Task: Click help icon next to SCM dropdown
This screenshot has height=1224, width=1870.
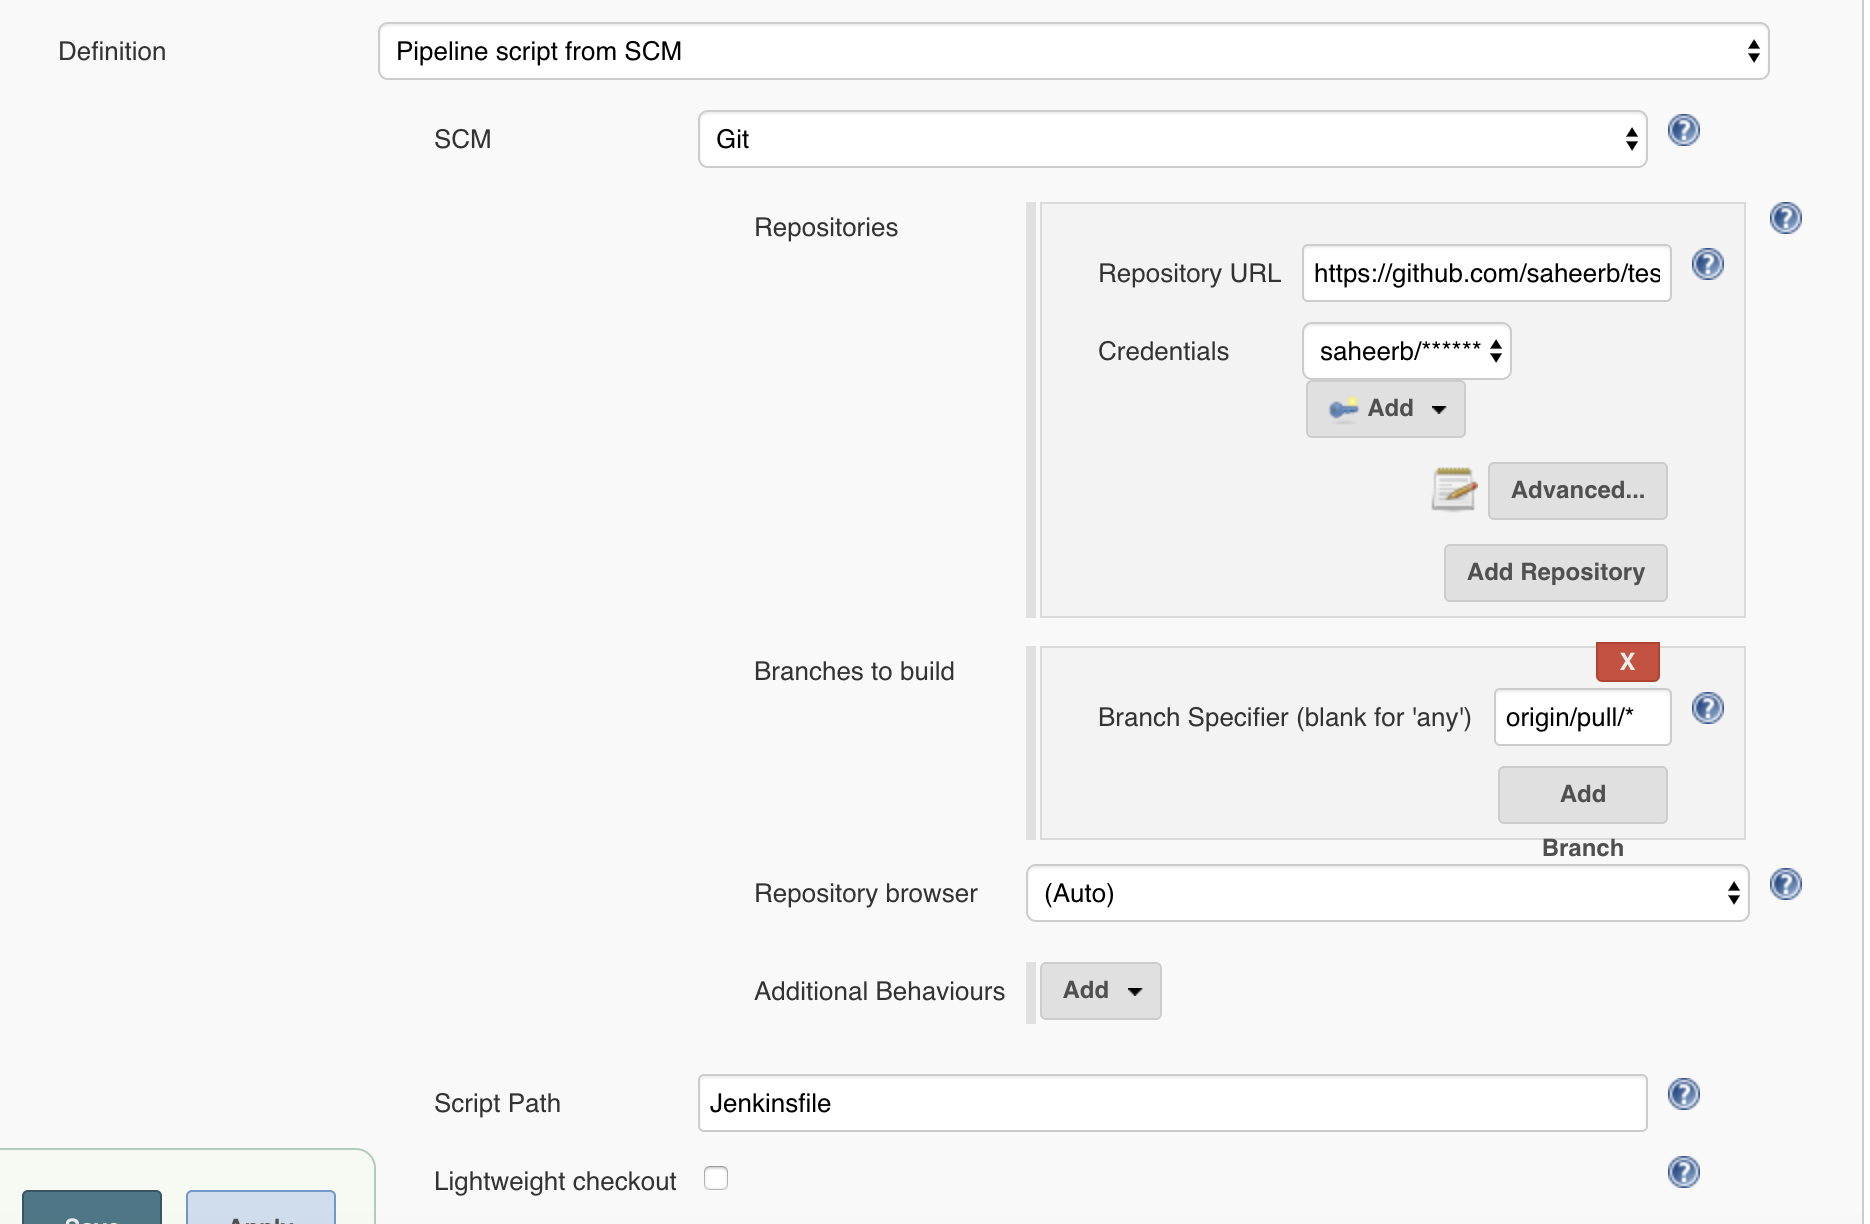Action: [1684, 131]
